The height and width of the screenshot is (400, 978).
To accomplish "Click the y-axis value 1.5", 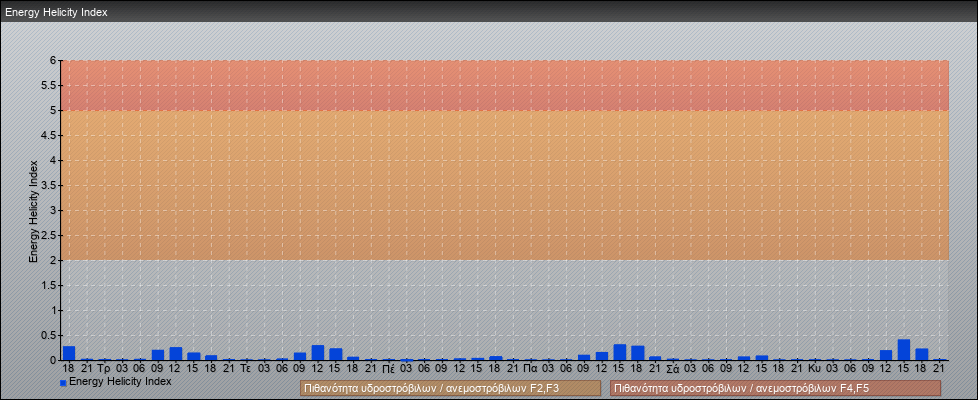I will click(x=49, y=285).
